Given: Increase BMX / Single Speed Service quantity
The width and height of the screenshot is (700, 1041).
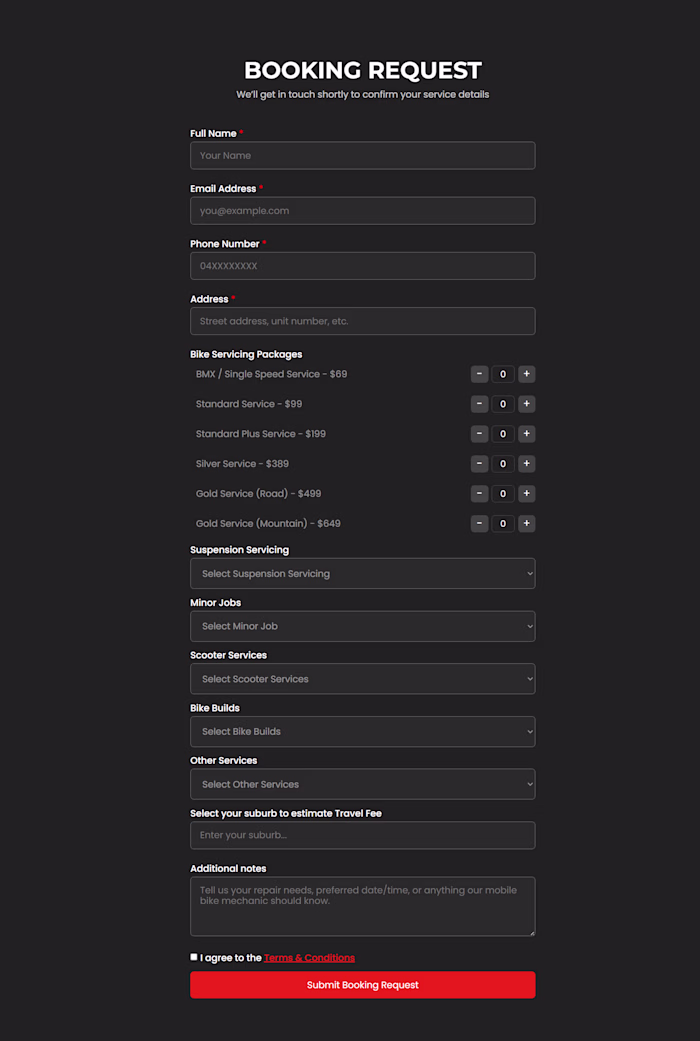Looking at the screenshot, I should coord(527,373).
